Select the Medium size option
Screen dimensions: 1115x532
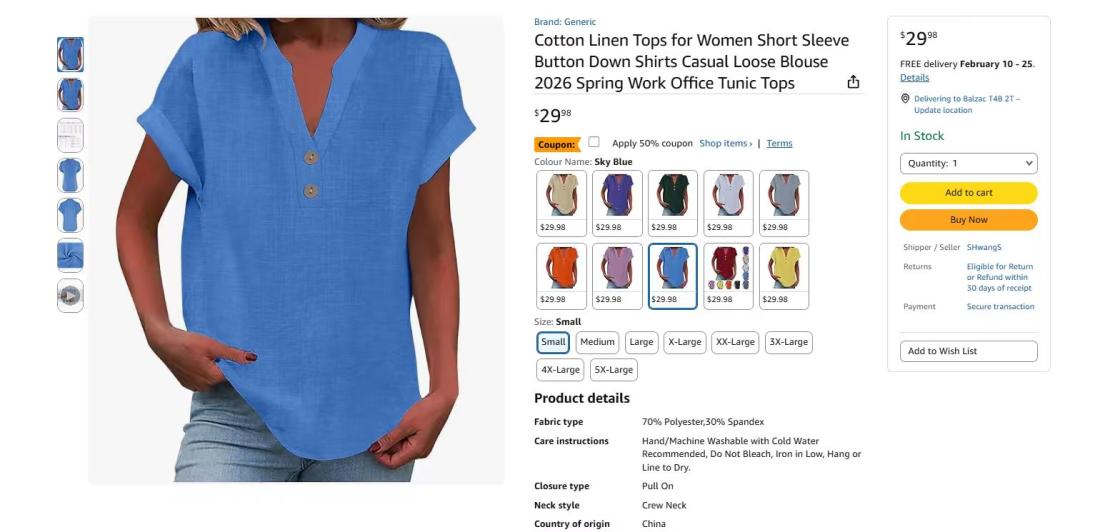coord(597,342)
